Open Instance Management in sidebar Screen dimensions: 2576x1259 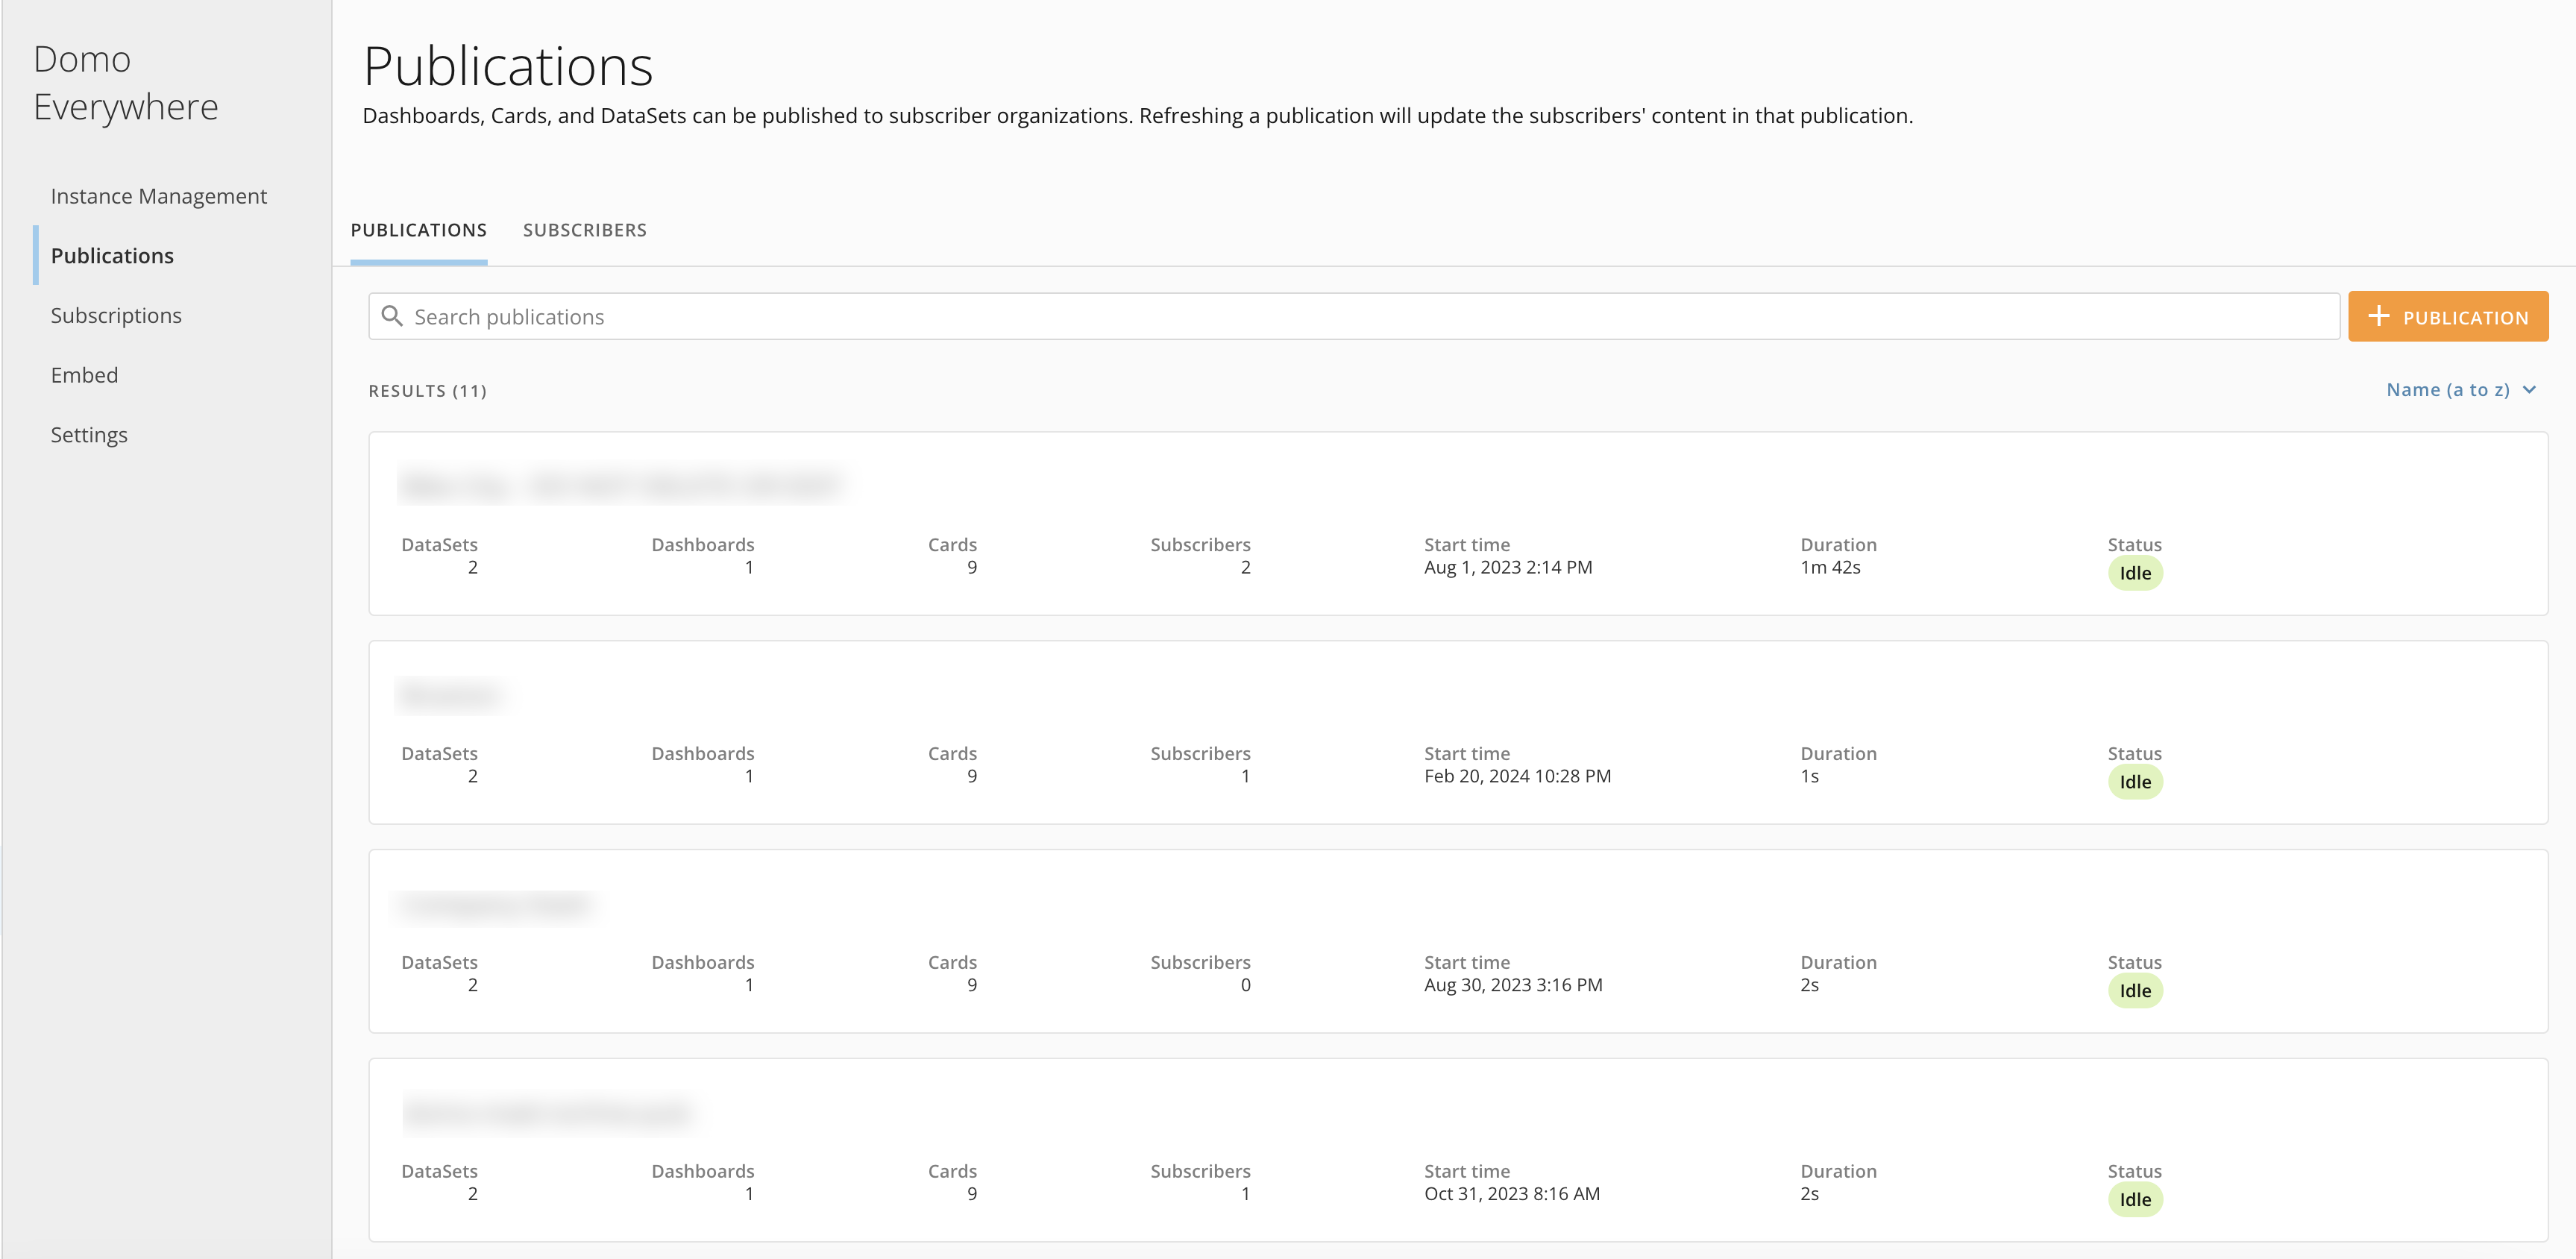click(159, 196)
